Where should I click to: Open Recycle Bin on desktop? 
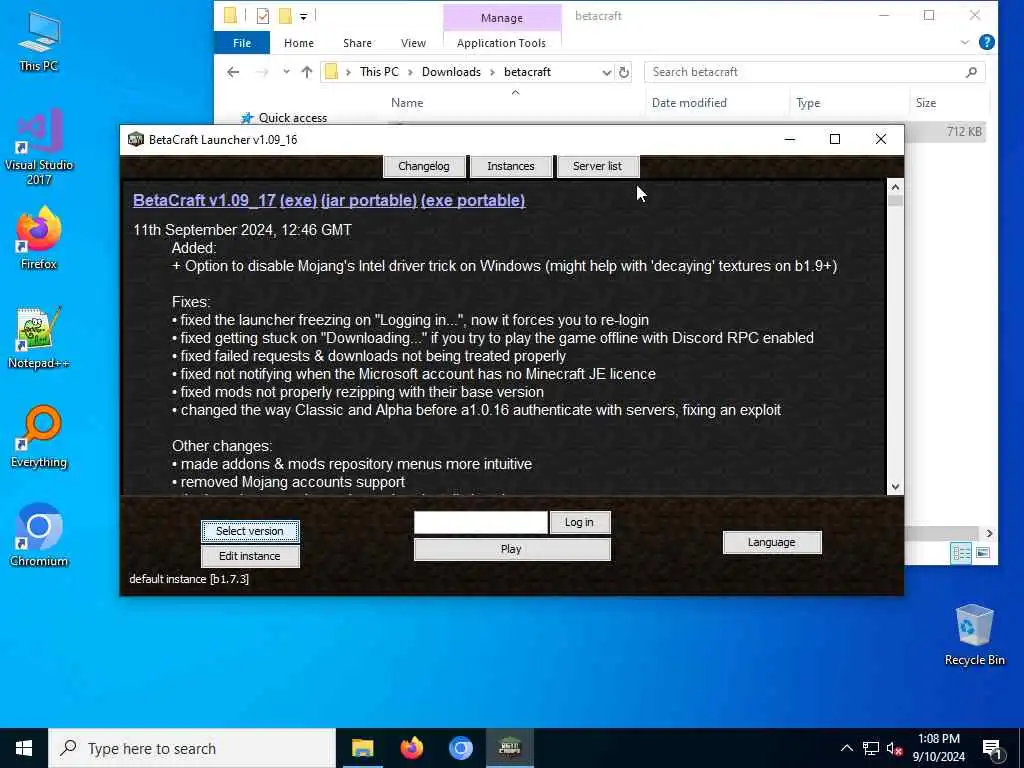point(974,635)
